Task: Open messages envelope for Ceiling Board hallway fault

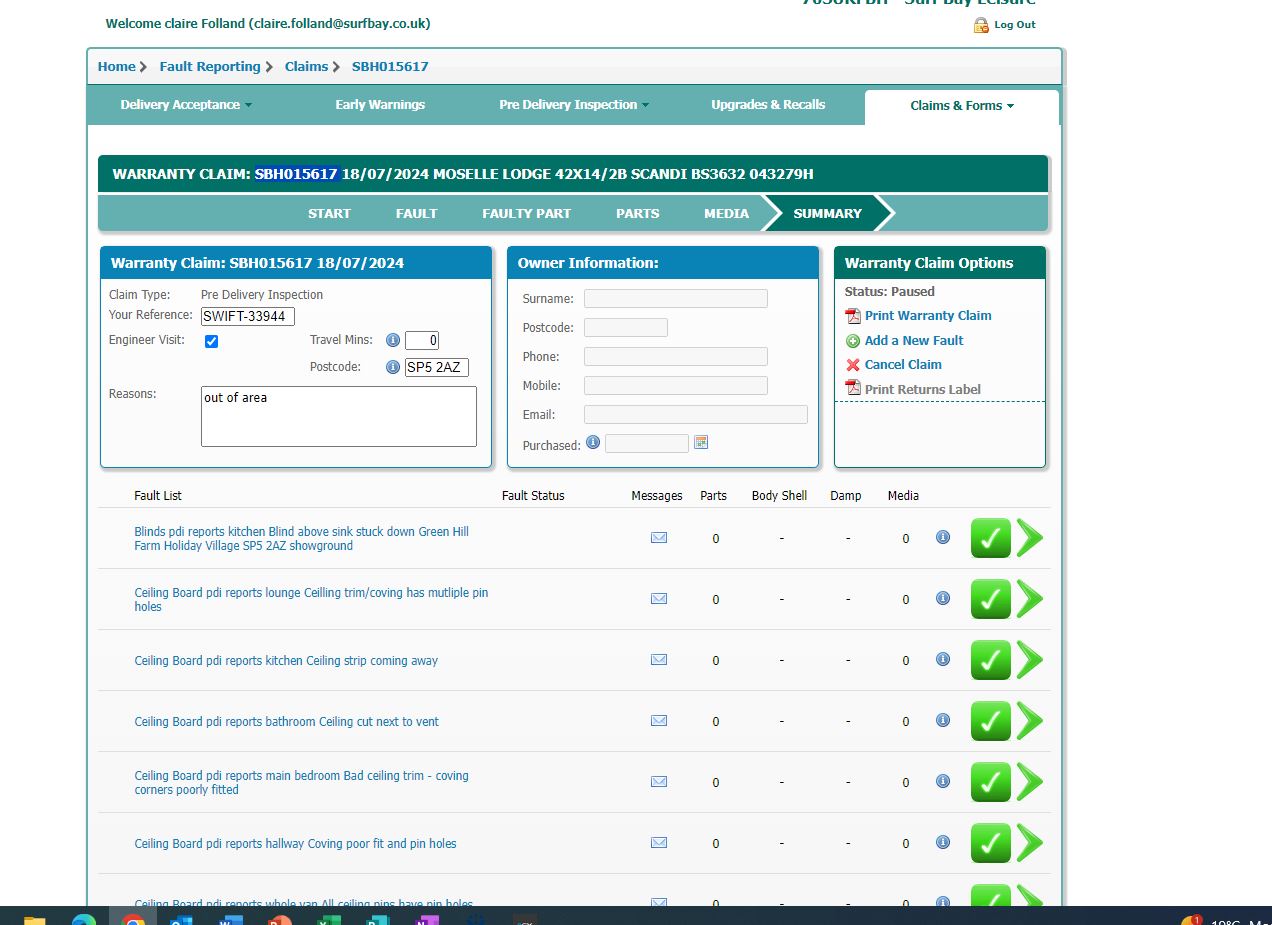Action: (659, 842)
